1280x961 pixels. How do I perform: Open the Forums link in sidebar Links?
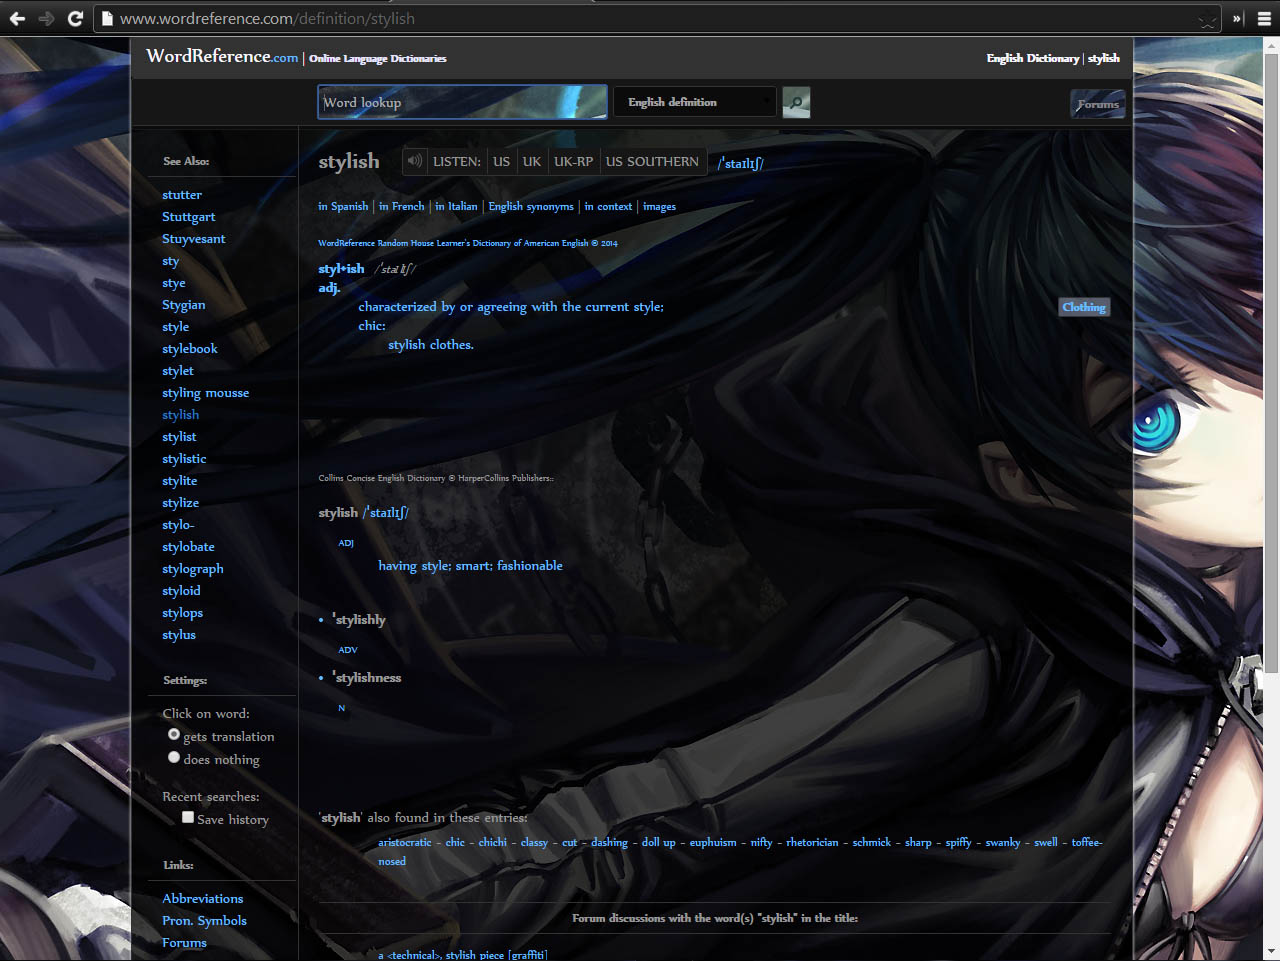[x=184, y=942]
